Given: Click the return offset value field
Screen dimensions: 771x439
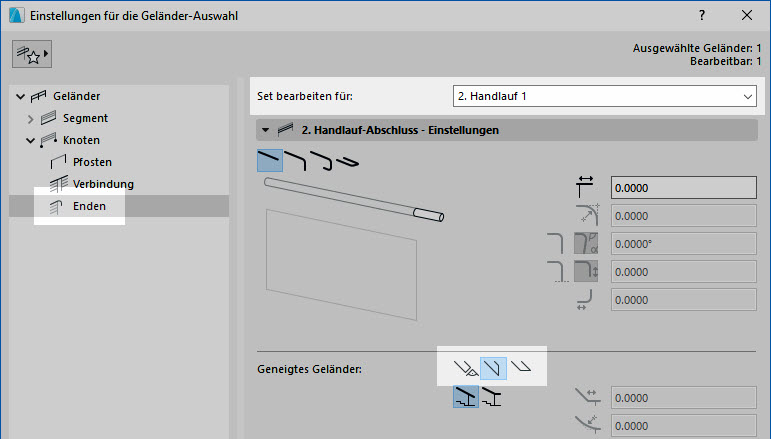Looking at the screenshot, I should click(683, 300).
